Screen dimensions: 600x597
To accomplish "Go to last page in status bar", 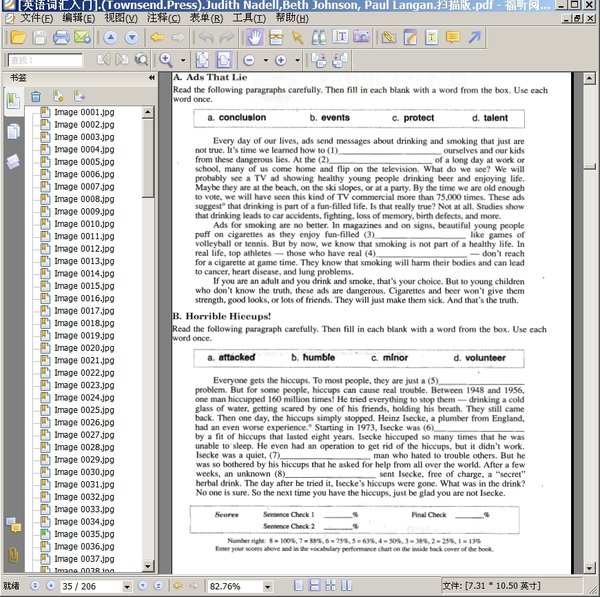I will click(158, 586).
